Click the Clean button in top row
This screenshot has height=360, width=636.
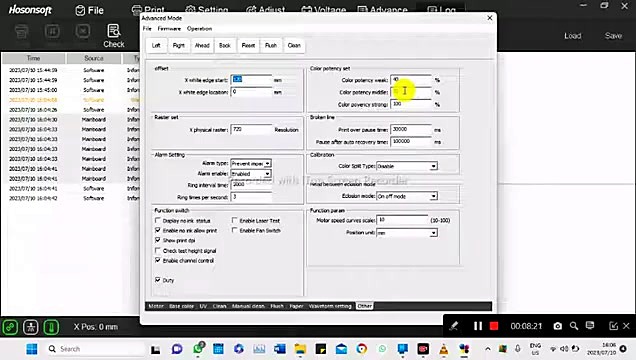click(x=294, y=45)
